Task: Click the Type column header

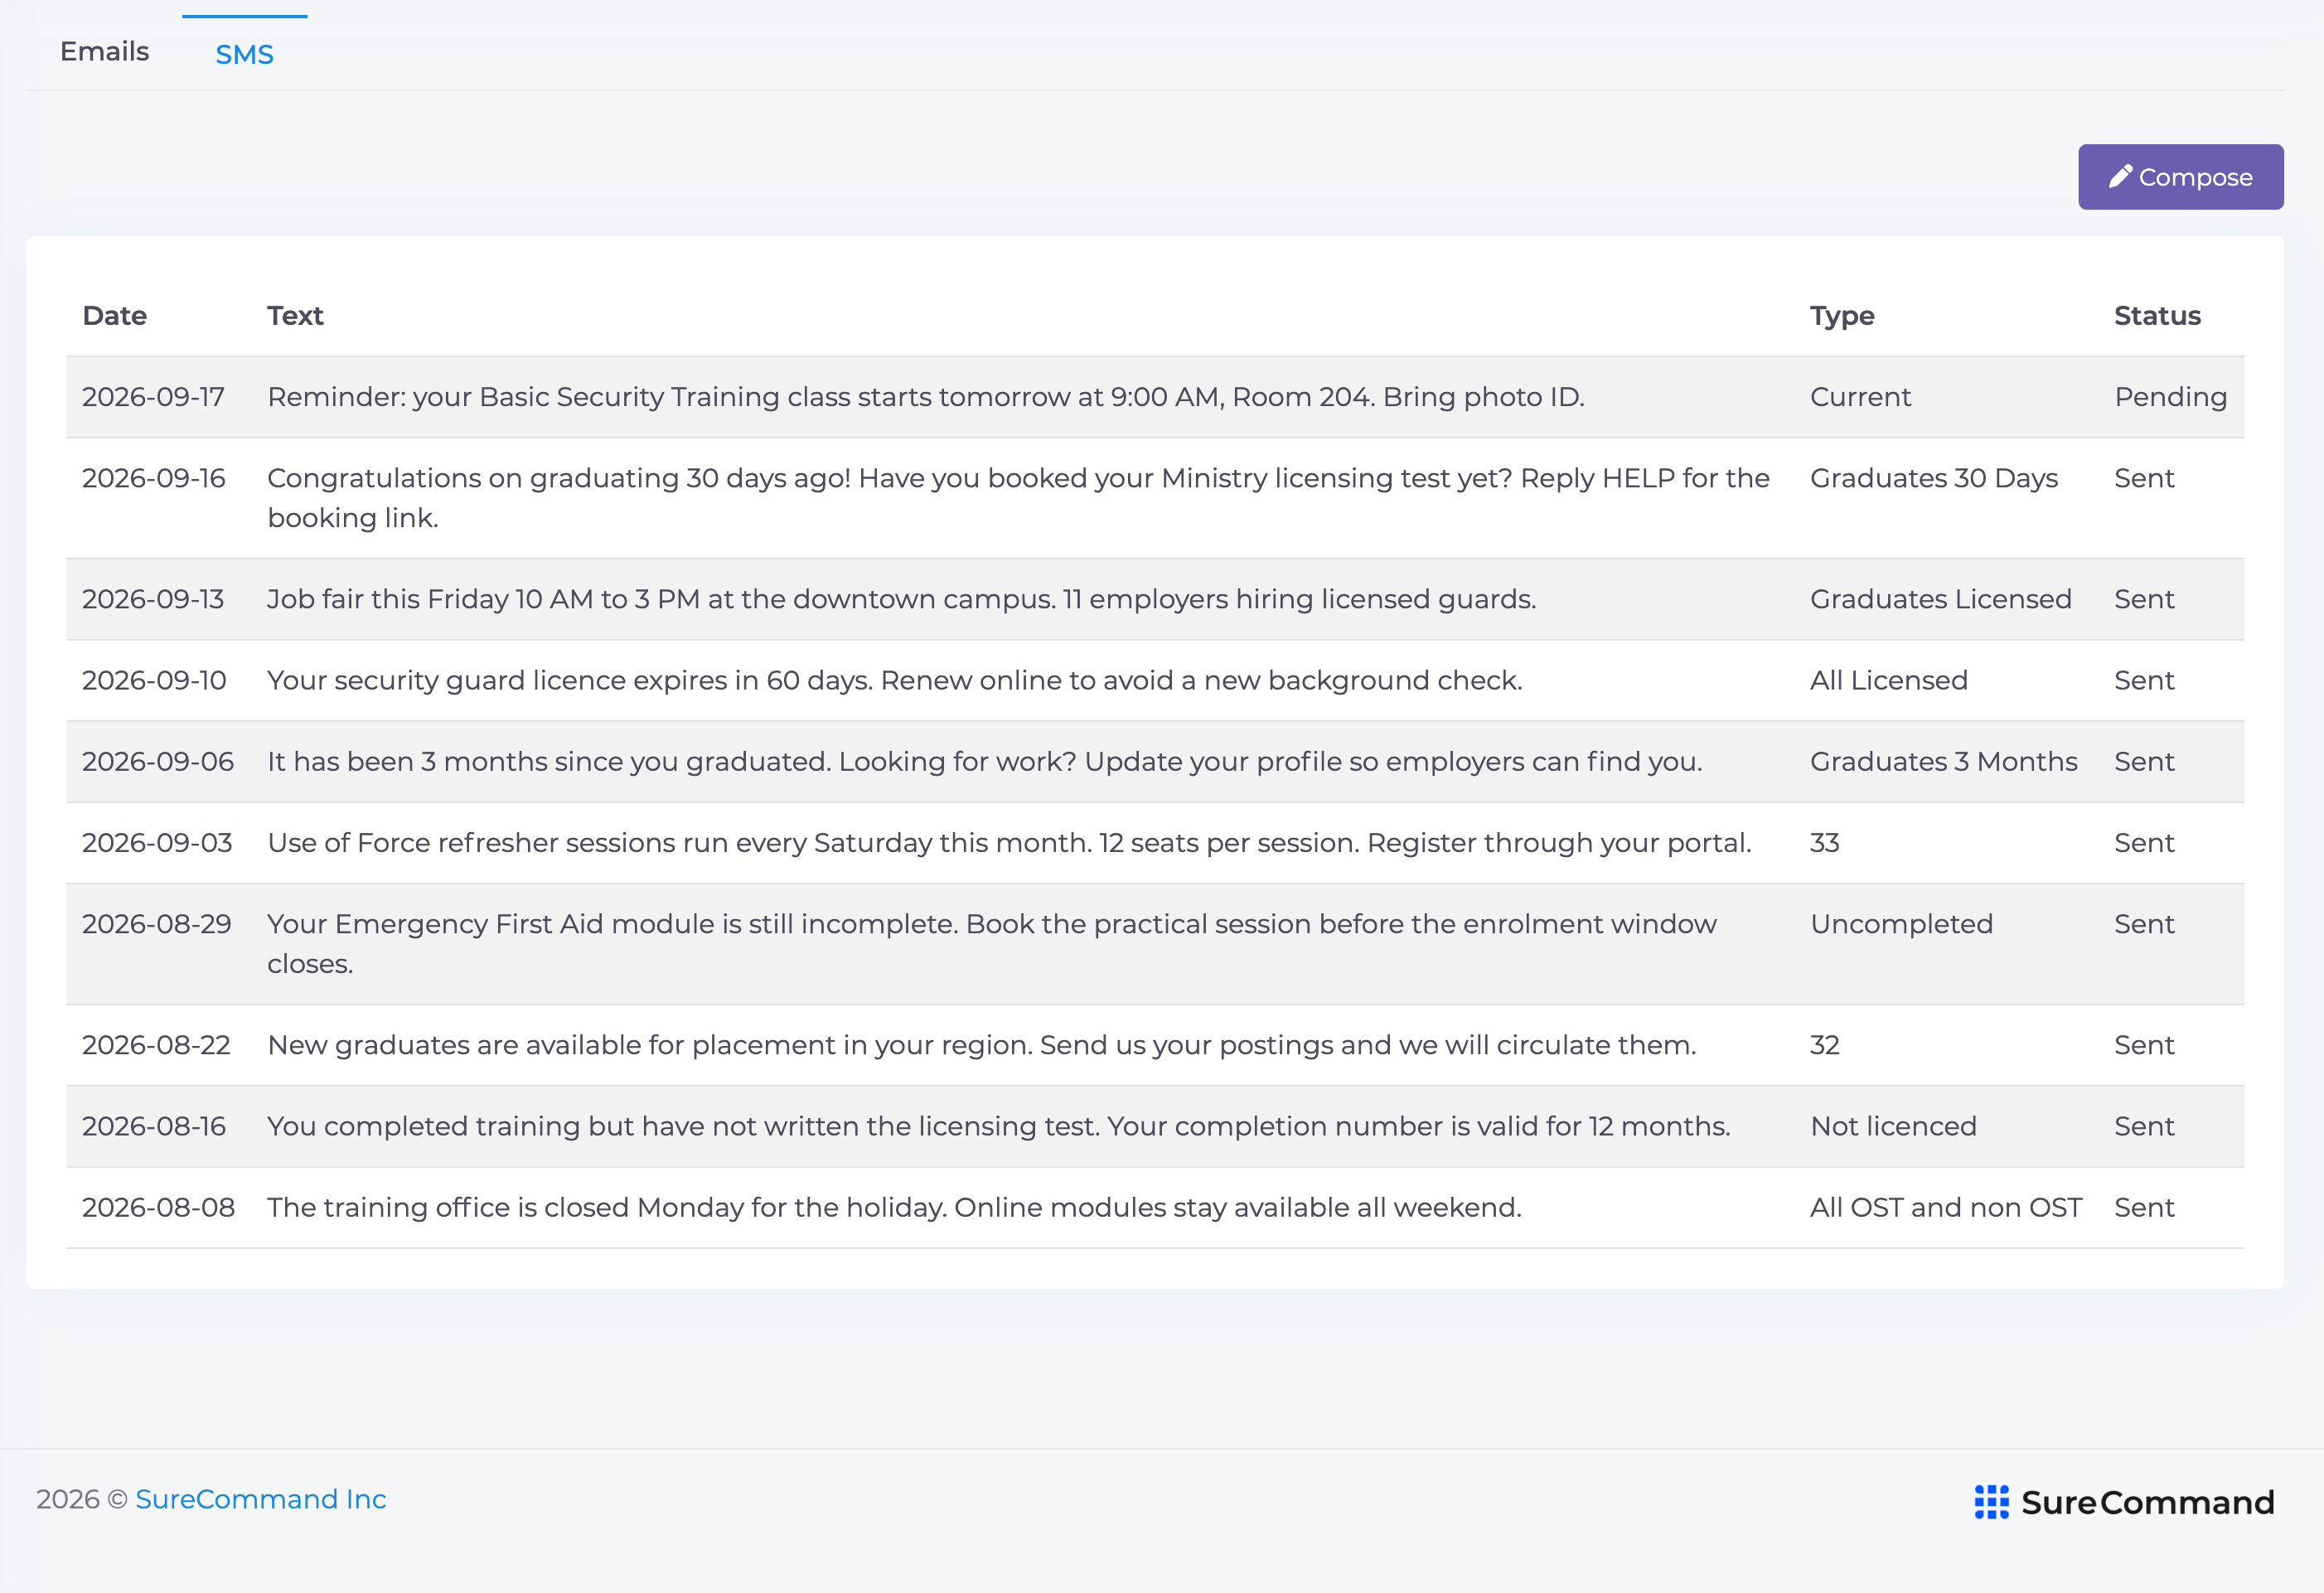Action: click(x=1842, y=316)
